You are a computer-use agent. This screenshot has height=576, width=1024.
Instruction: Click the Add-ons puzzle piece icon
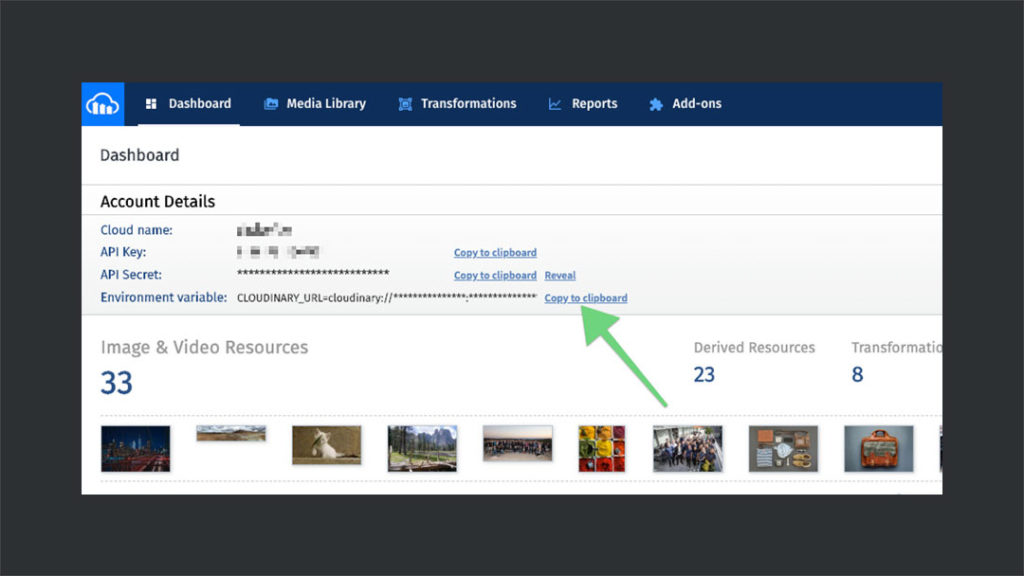(x=656, y=104)
